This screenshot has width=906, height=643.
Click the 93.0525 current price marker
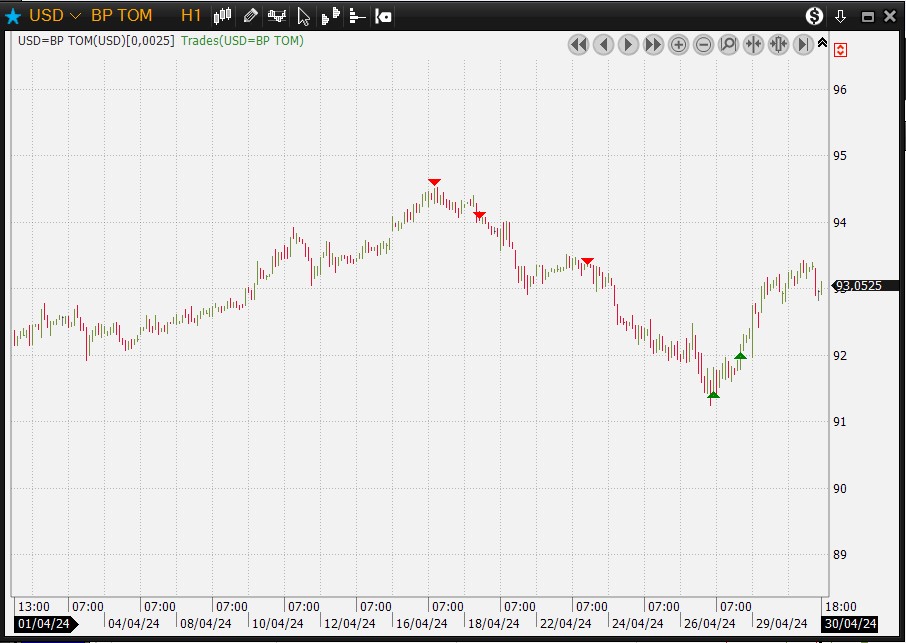point(858,285)
